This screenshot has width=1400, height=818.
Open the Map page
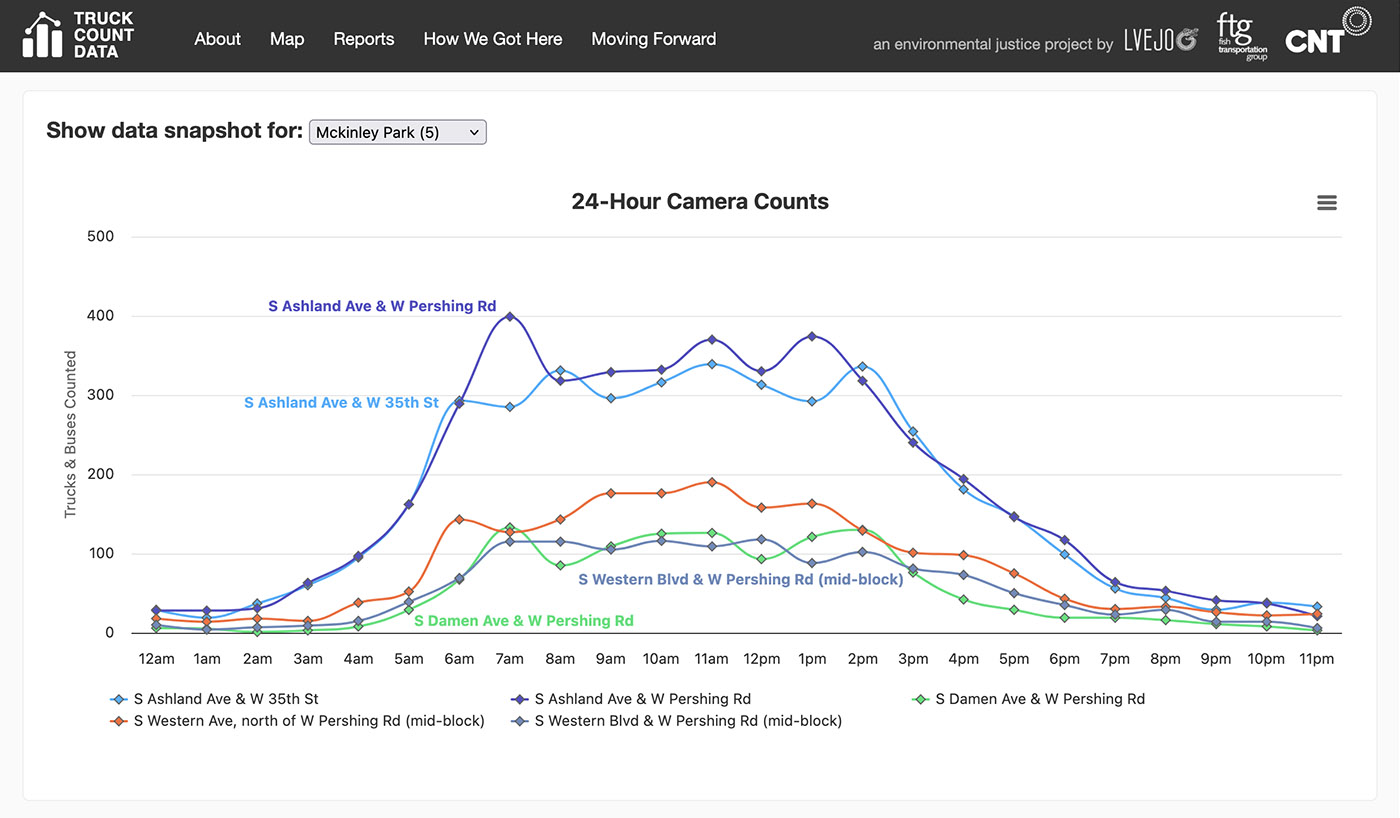(x=287, y=39)
